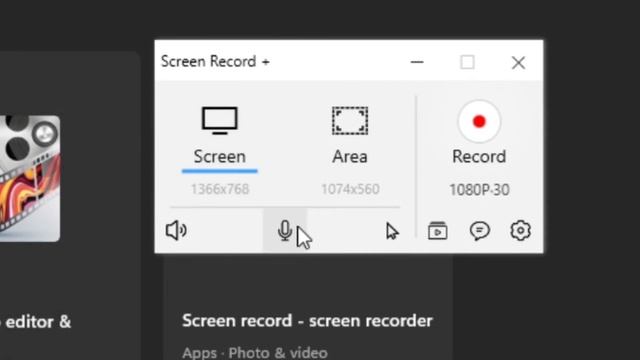Viewport: 640px width, 360px height.
Task: Toggle the microphone recording icon
Action: point(285,231)
